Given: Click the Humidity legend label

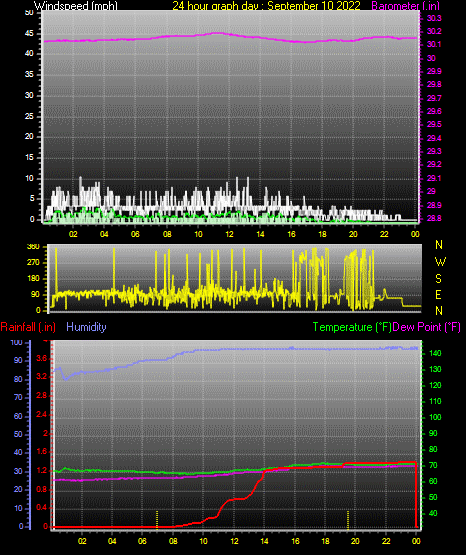Looking at the screenshot, I should 86,327.
